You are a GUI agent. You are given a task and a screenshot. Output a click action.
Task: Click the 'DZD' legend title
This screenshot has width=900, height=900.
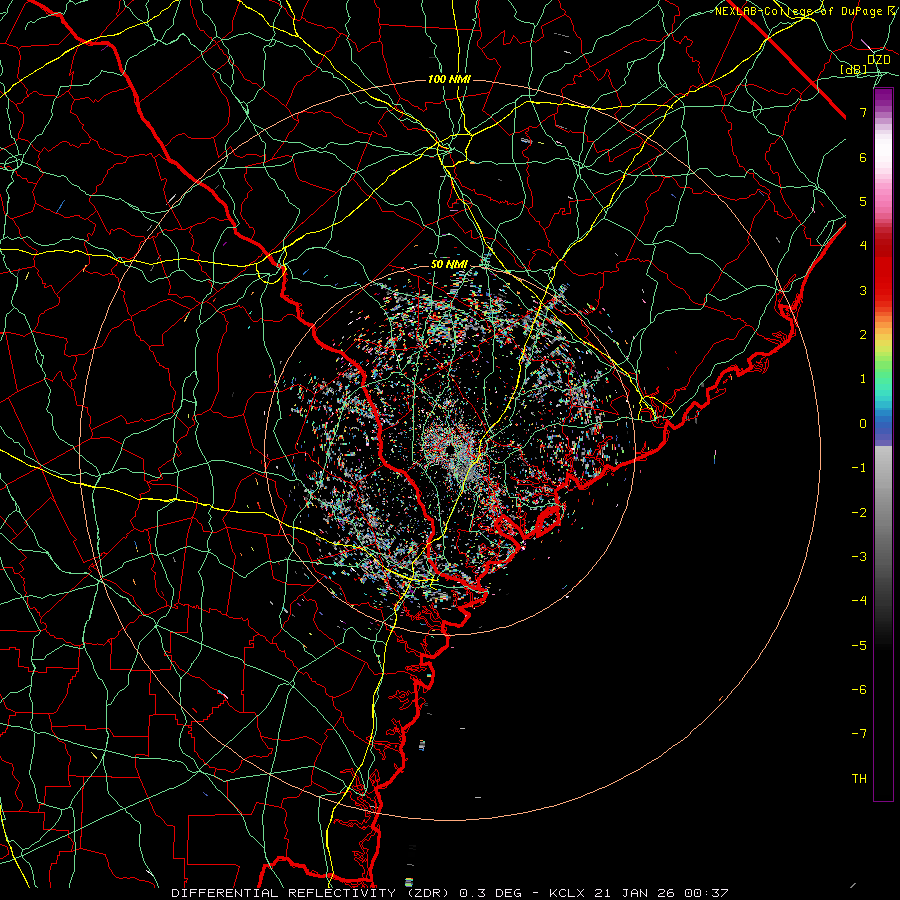click(878, 60)
